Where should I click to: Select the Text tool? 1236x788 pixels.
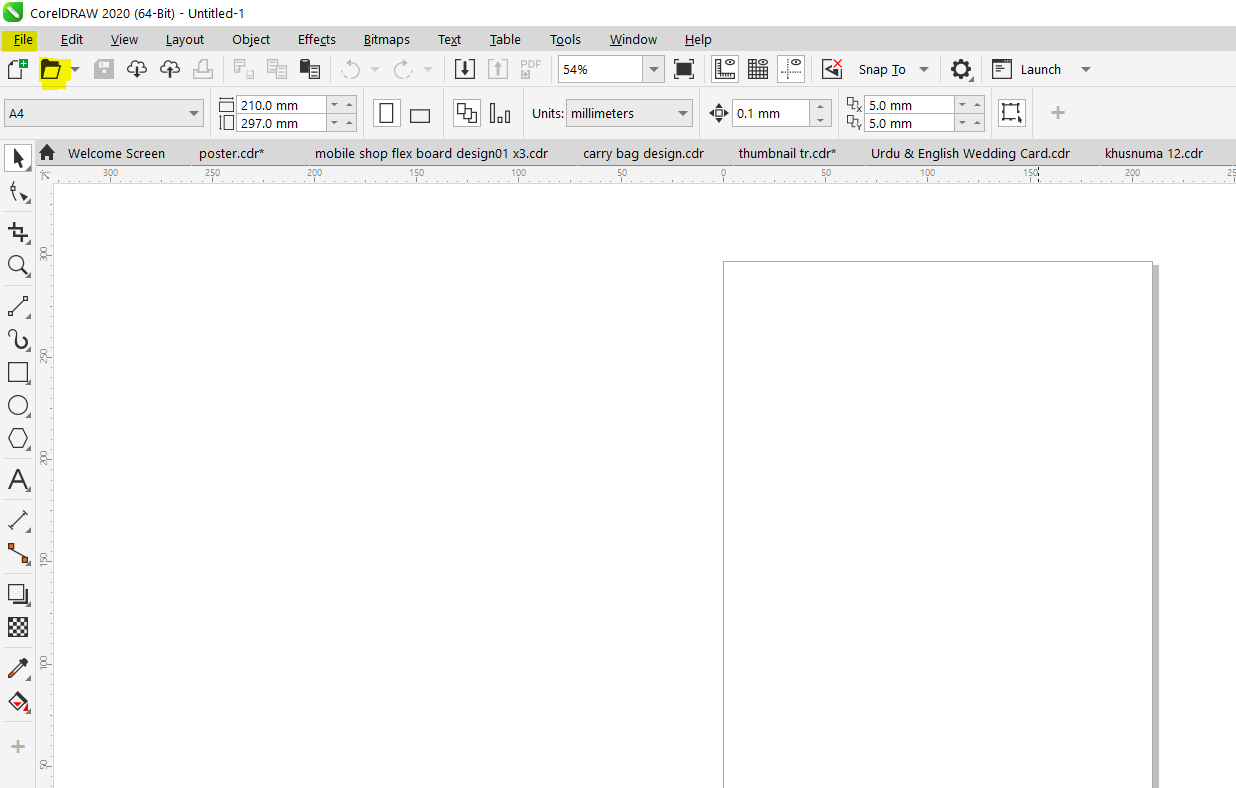(x=17, y=480)
